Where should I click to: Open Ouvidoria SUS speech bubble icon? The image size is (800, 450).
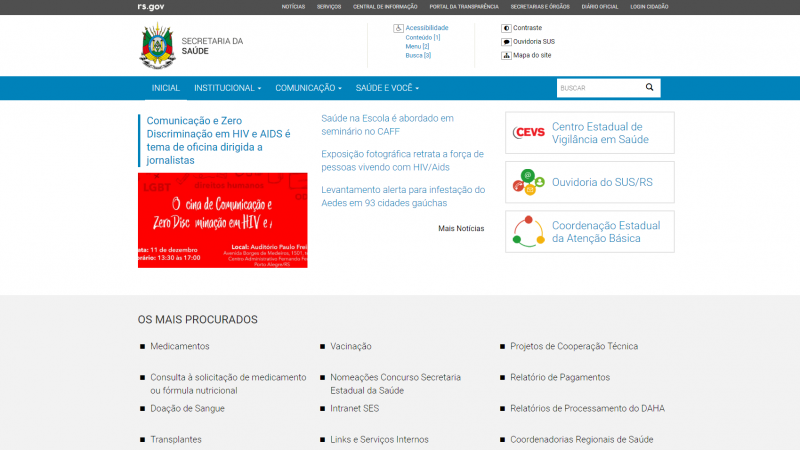(506, 42)
